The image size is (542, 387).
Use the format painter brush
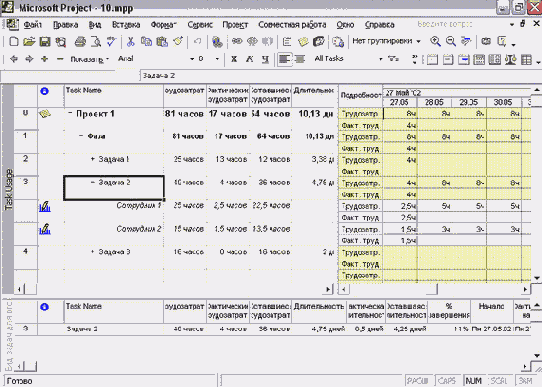[x=178, y=42]
